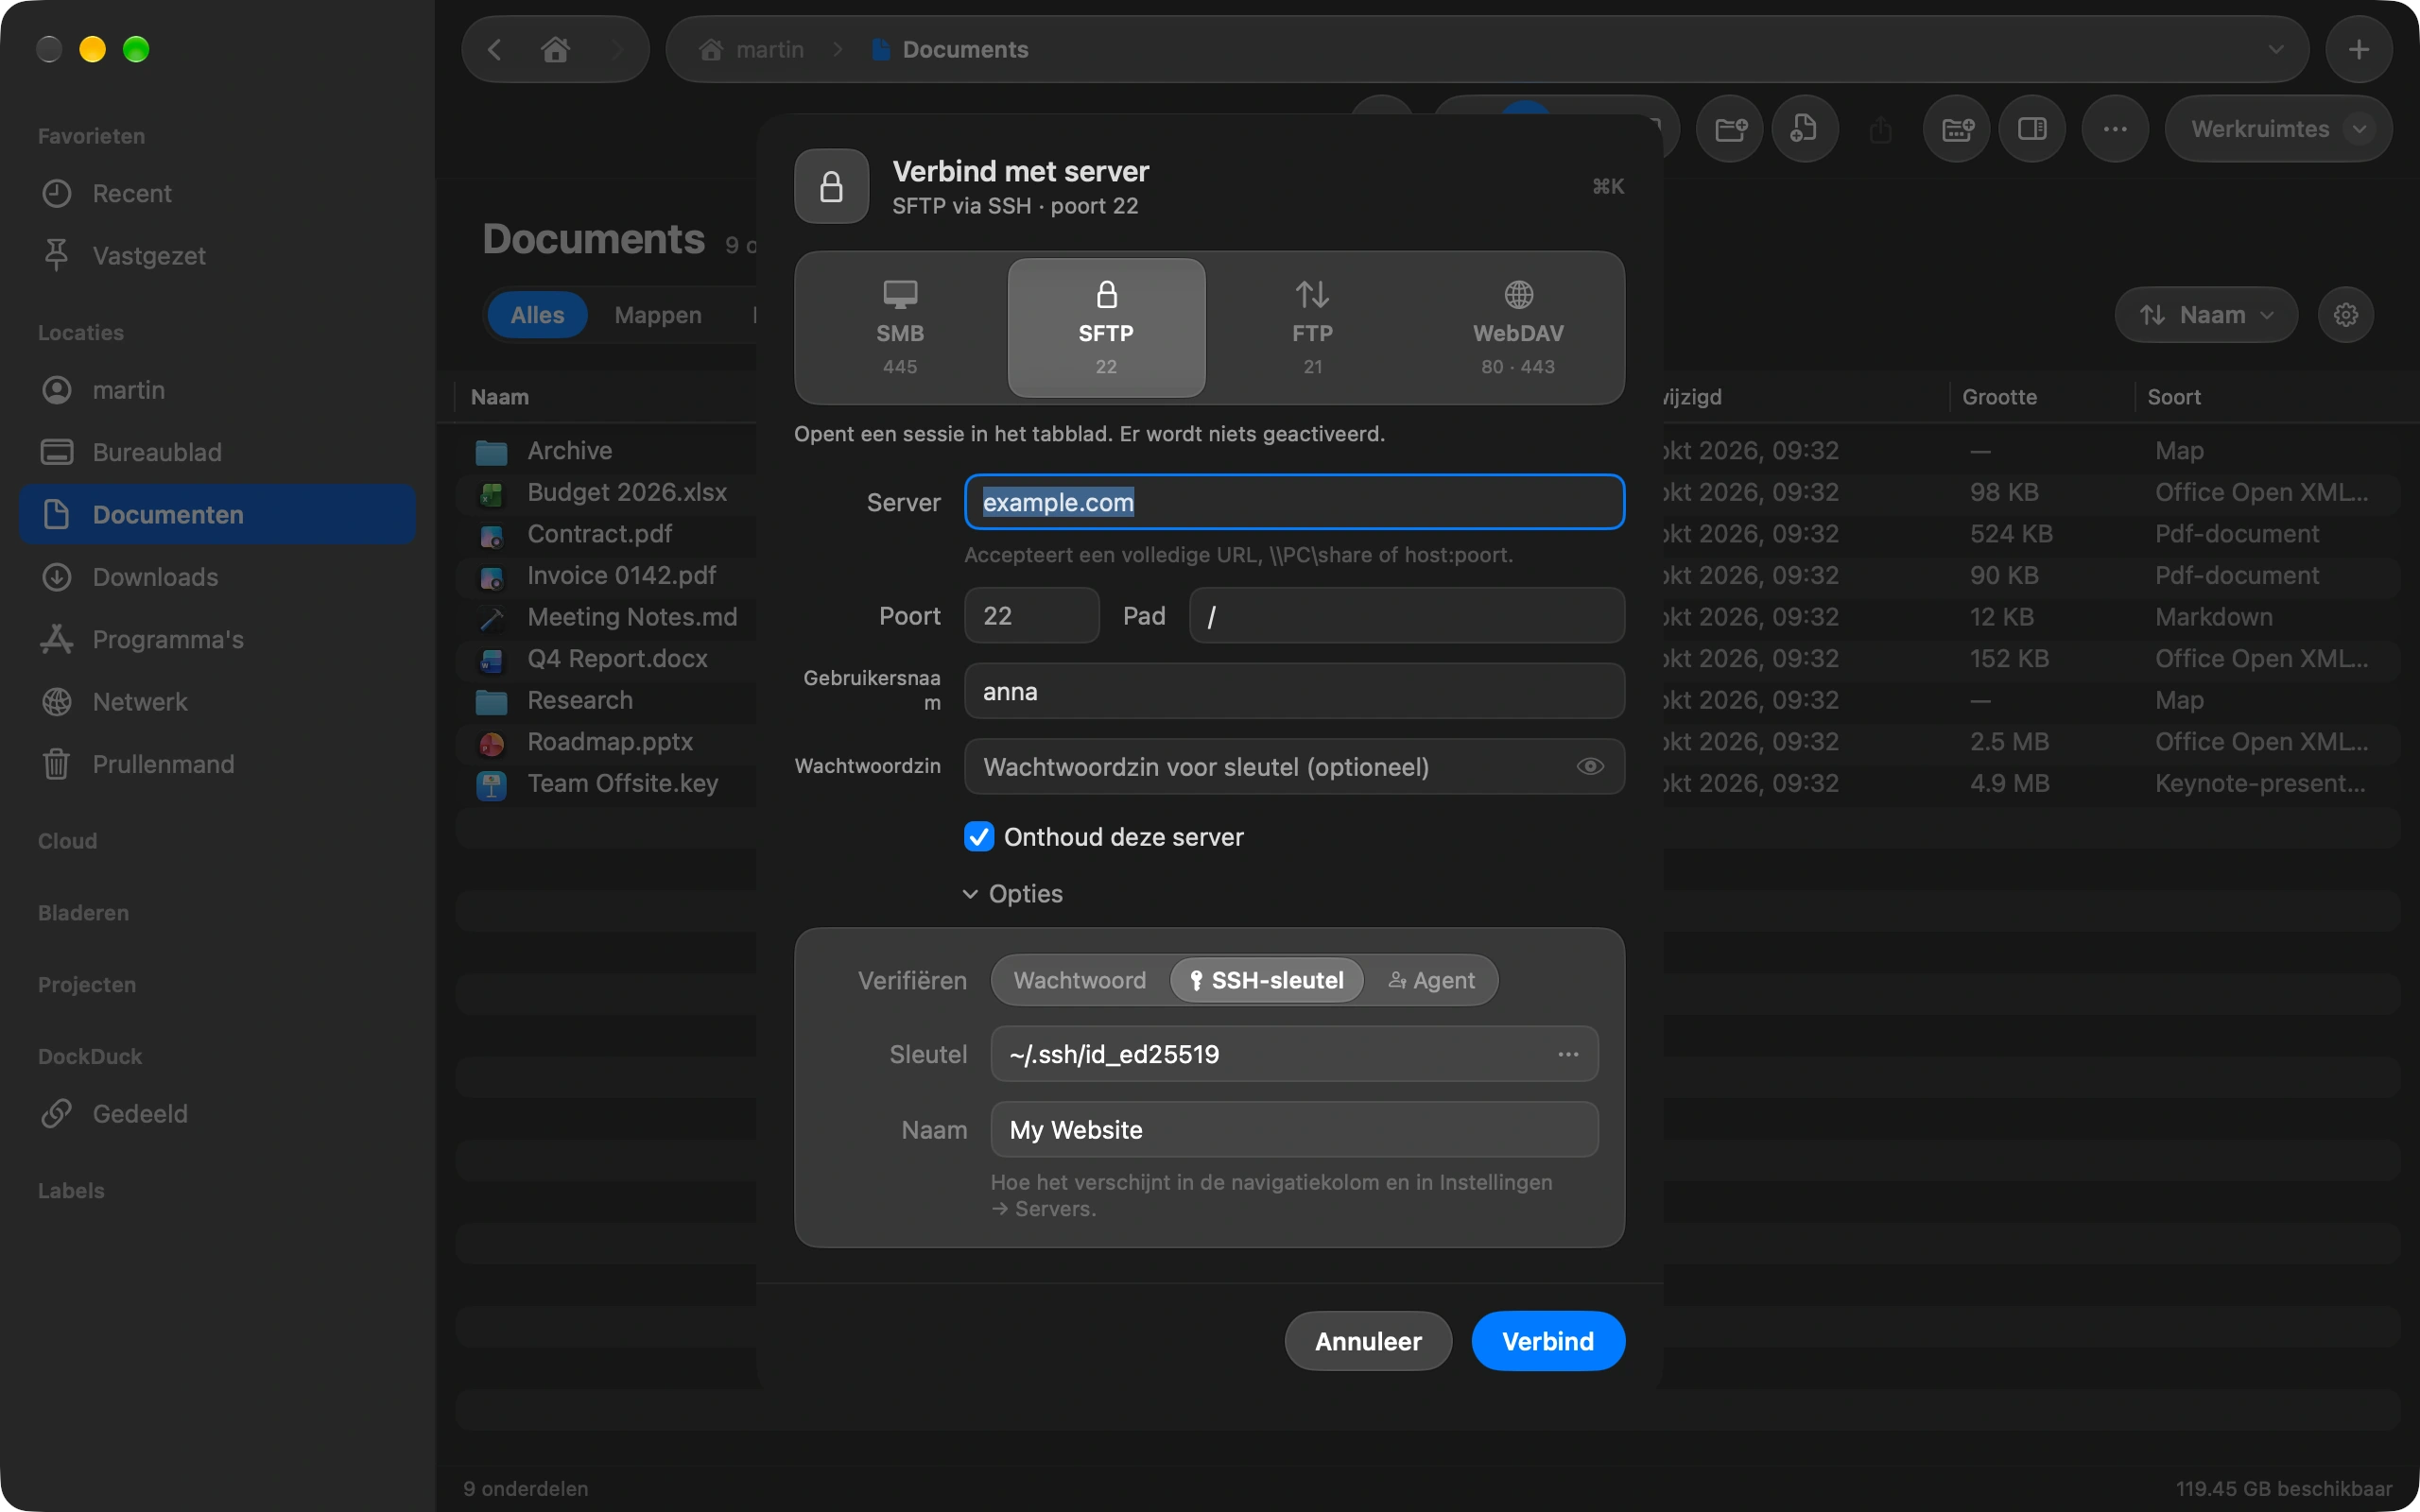Open a new tab with the plus button
This screenshot has height=1512, width=2420.
click(x=2358, y=49)
